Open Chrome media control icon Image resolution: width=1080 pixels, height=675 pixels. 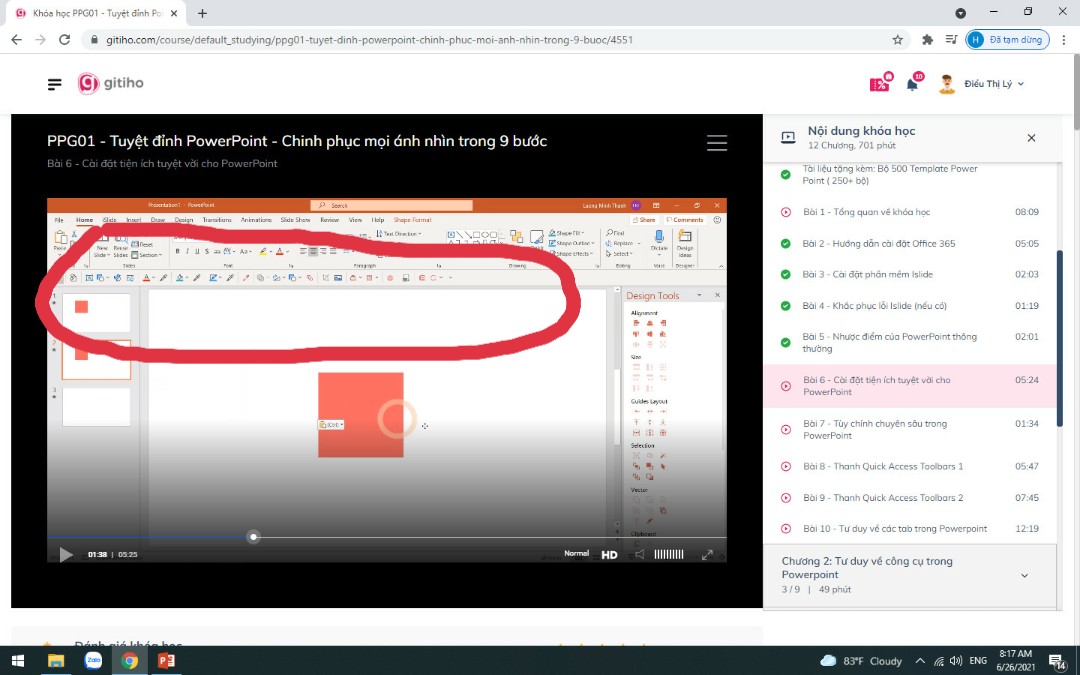pyautogui.click(x=951, y=40)
